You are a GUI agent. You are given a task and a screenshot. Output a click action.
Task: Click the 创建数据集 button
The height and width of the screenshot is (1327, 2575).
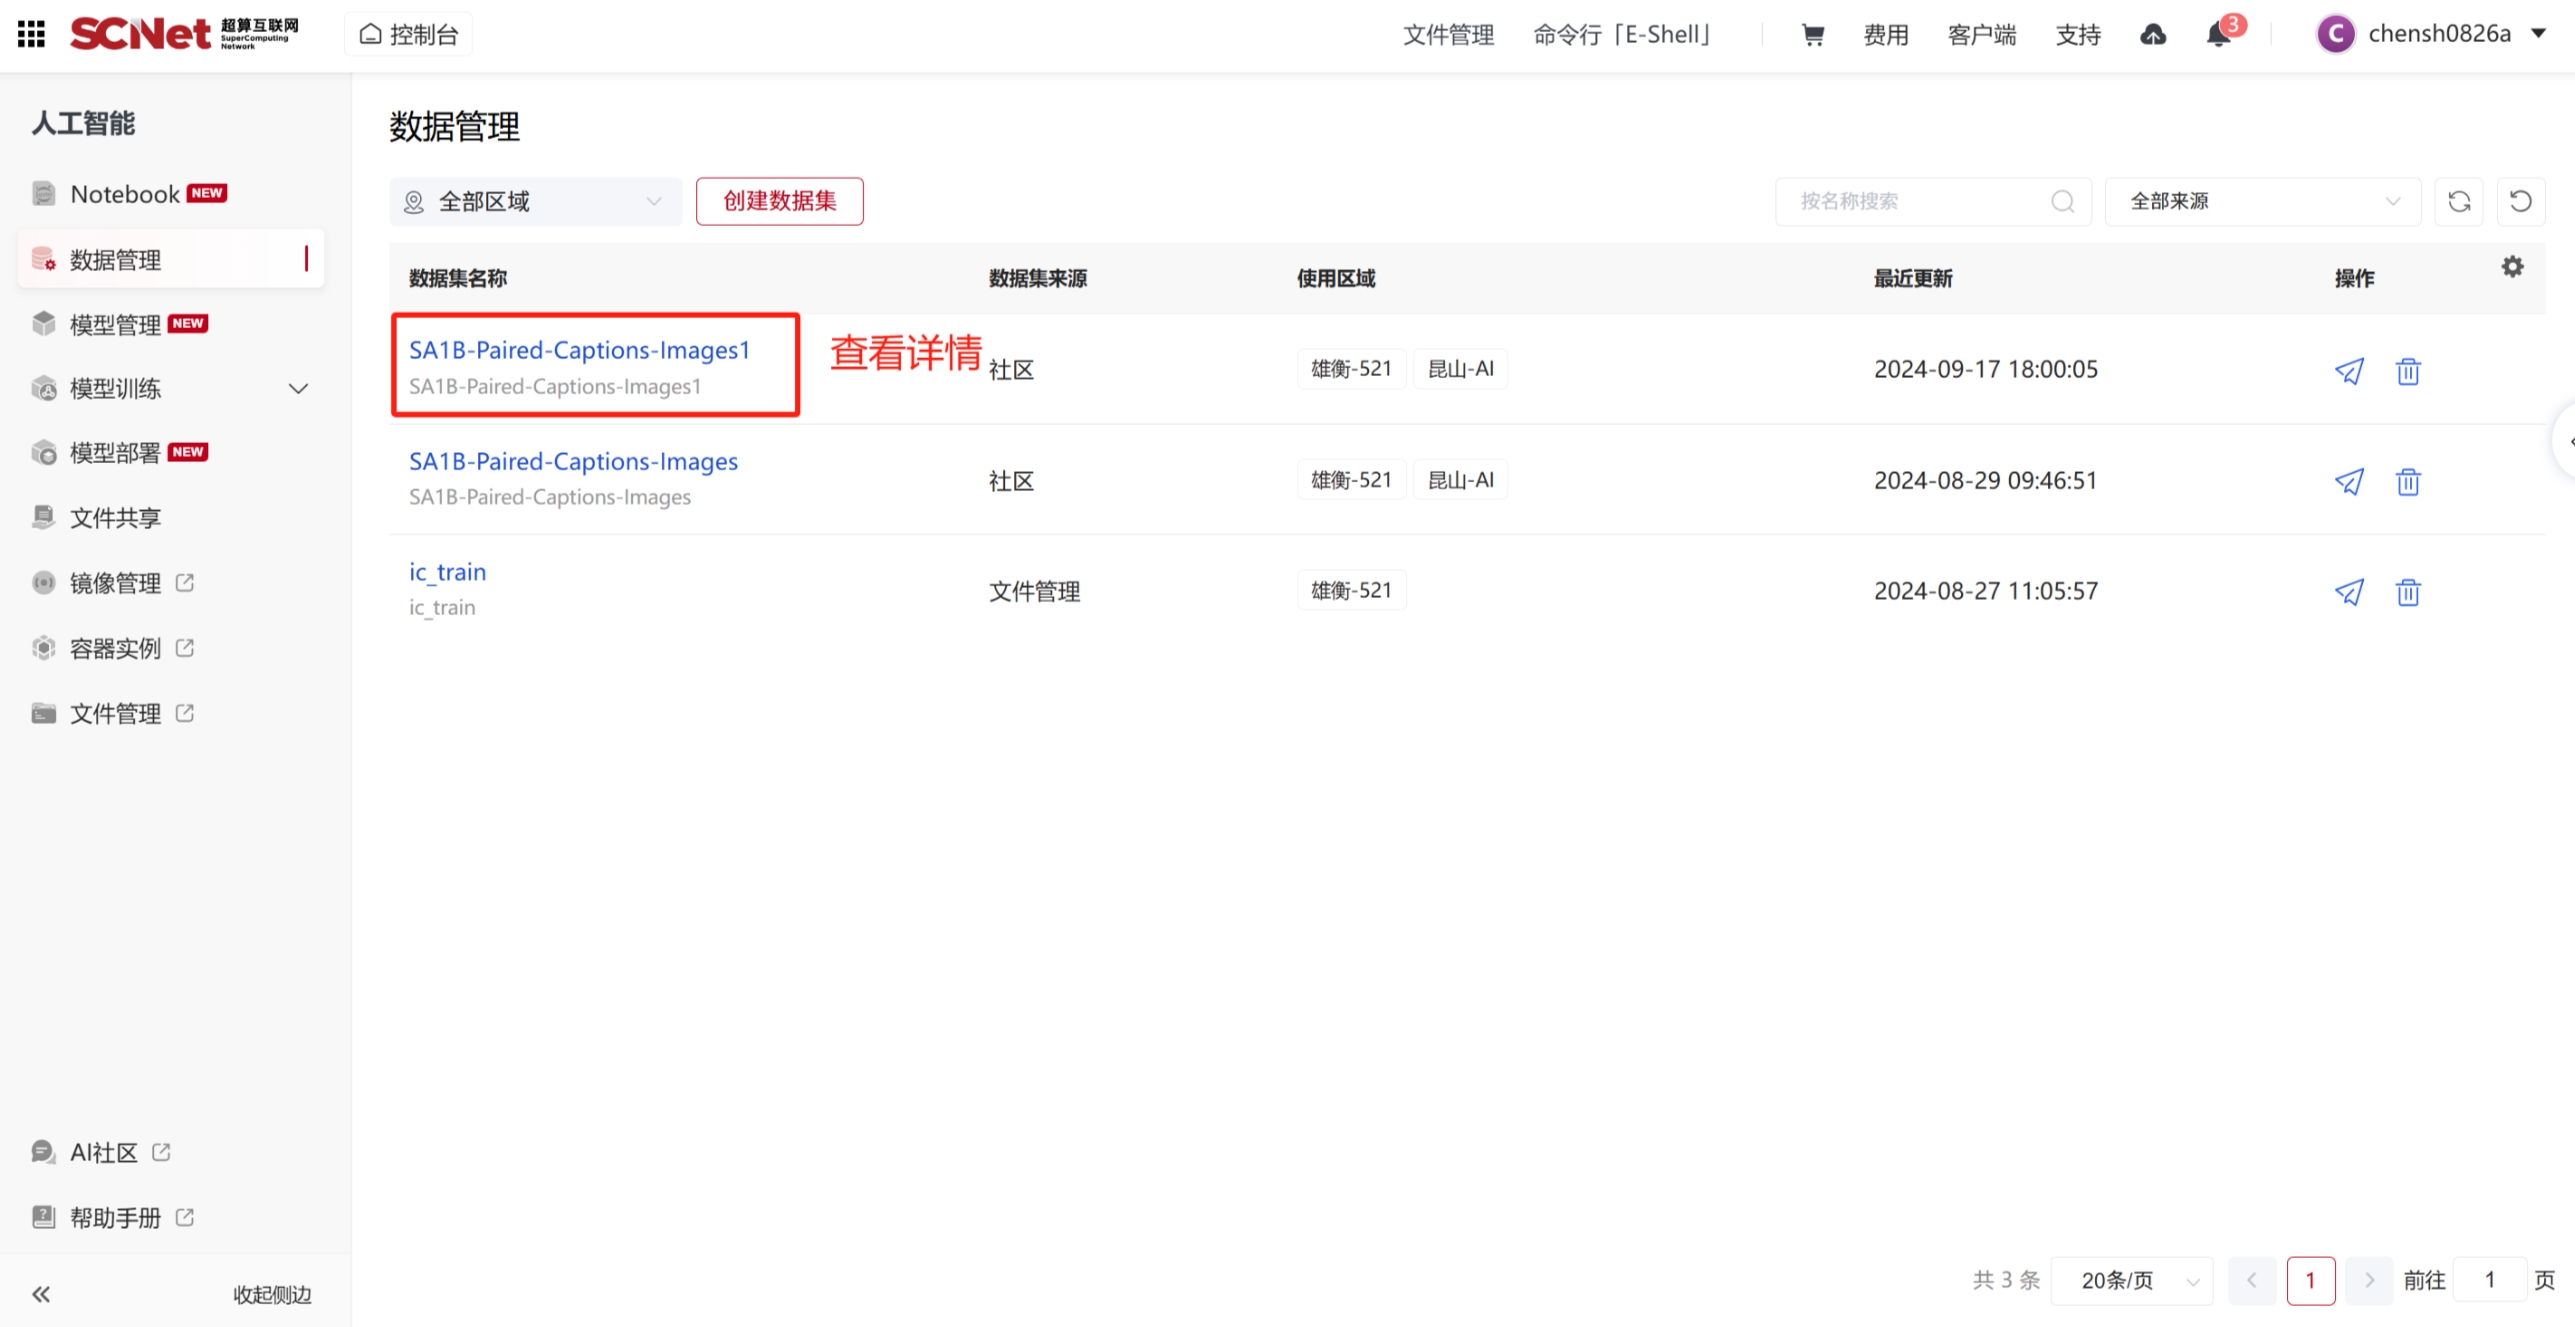coord(779,202)
